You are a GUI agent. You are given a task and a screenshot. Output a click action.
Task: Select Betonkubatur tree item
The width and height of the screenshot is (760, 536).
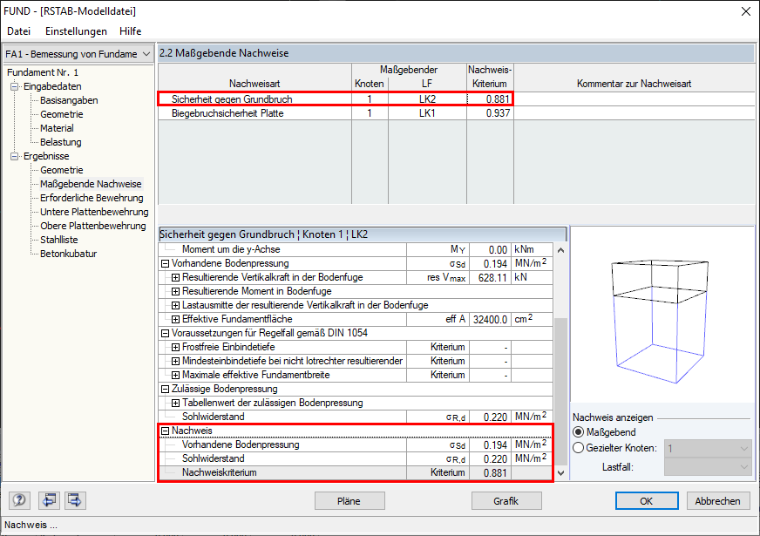pos(68,254)
